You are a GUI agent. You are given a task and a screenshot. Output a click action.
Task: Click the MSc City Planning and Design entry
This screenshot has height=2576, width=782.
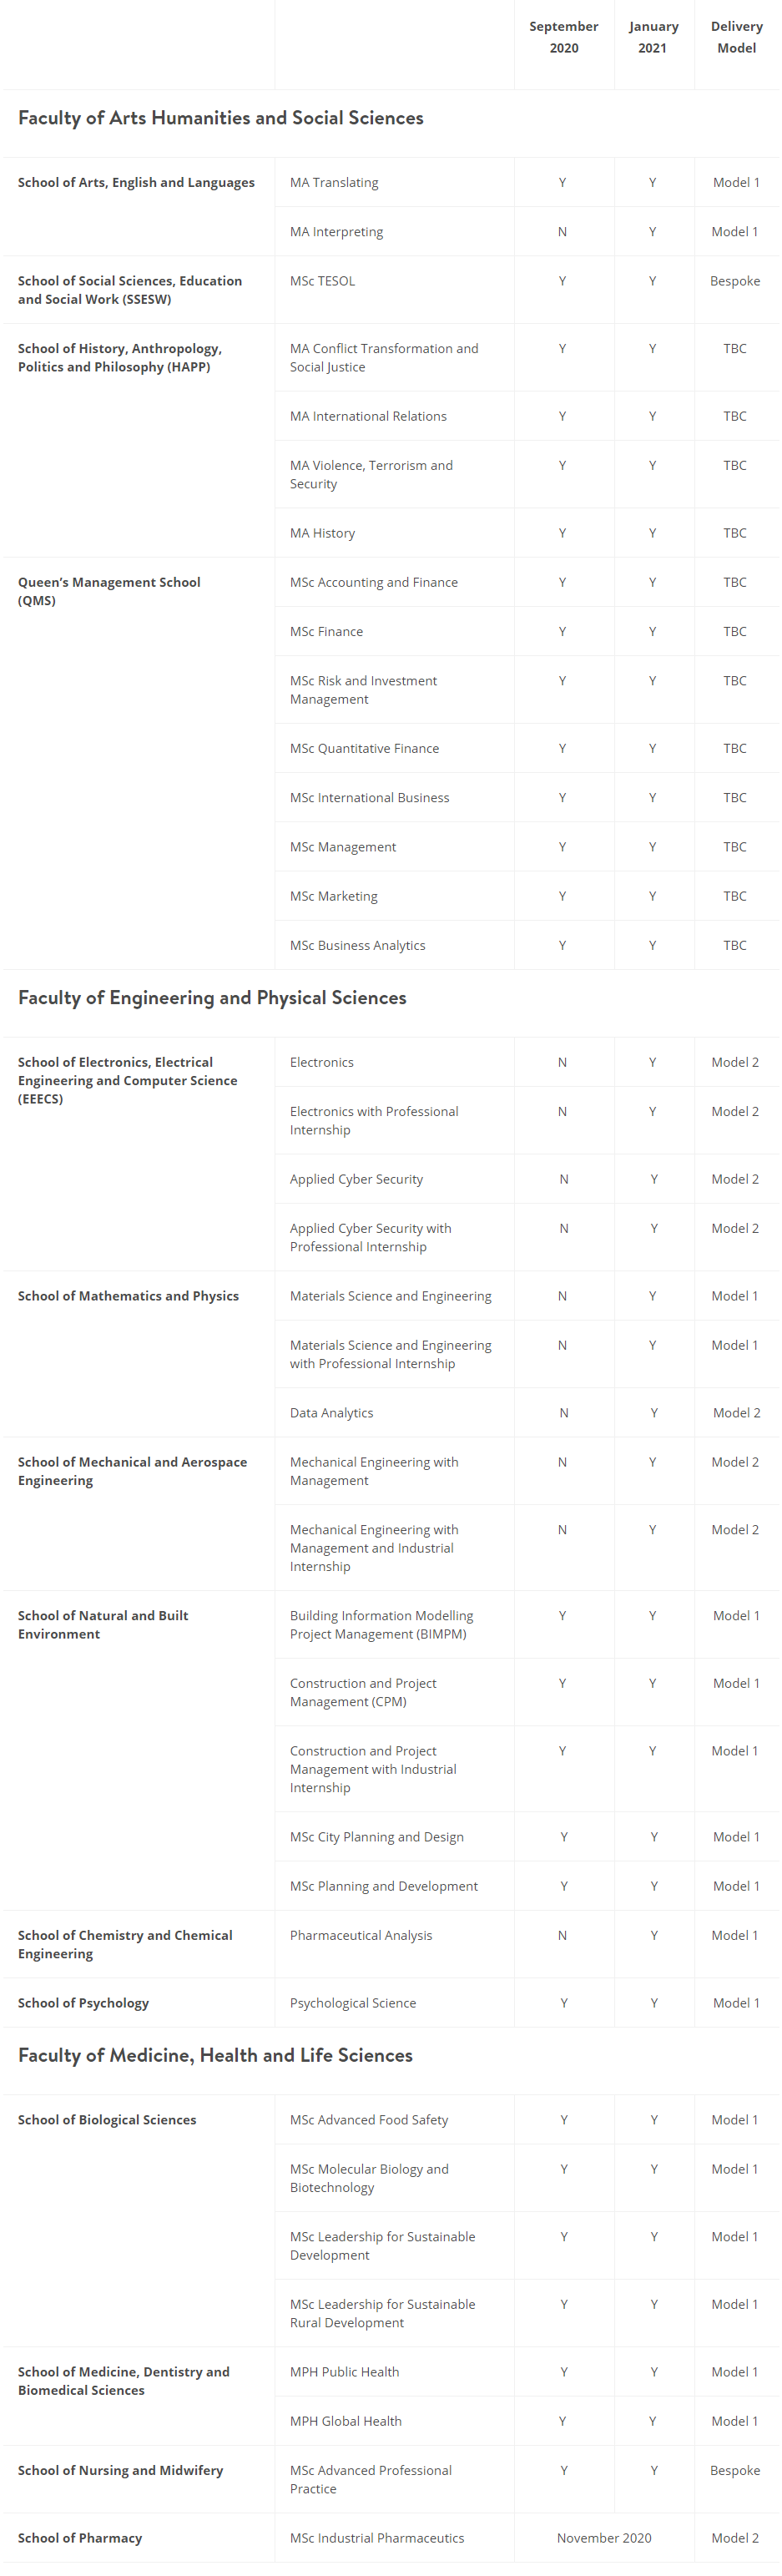pos(376,1837)
